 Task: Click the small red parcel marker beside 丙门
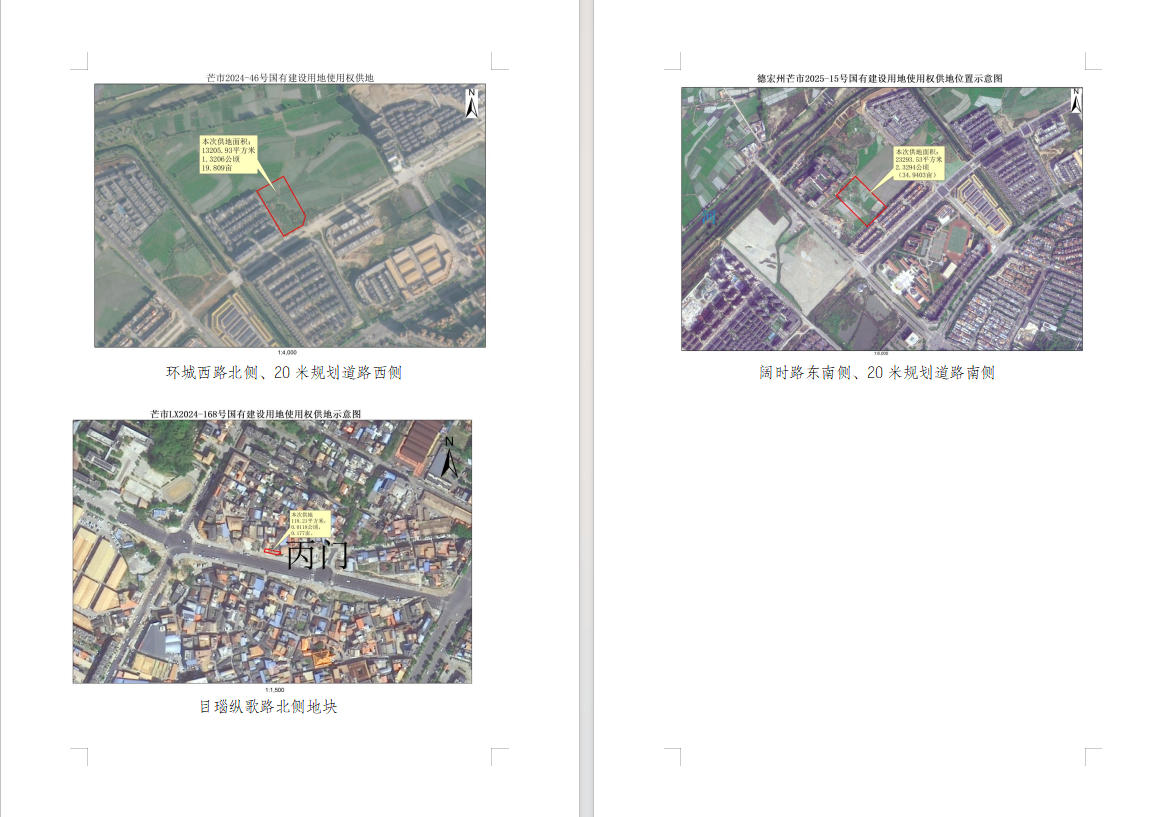click(272, 551)
